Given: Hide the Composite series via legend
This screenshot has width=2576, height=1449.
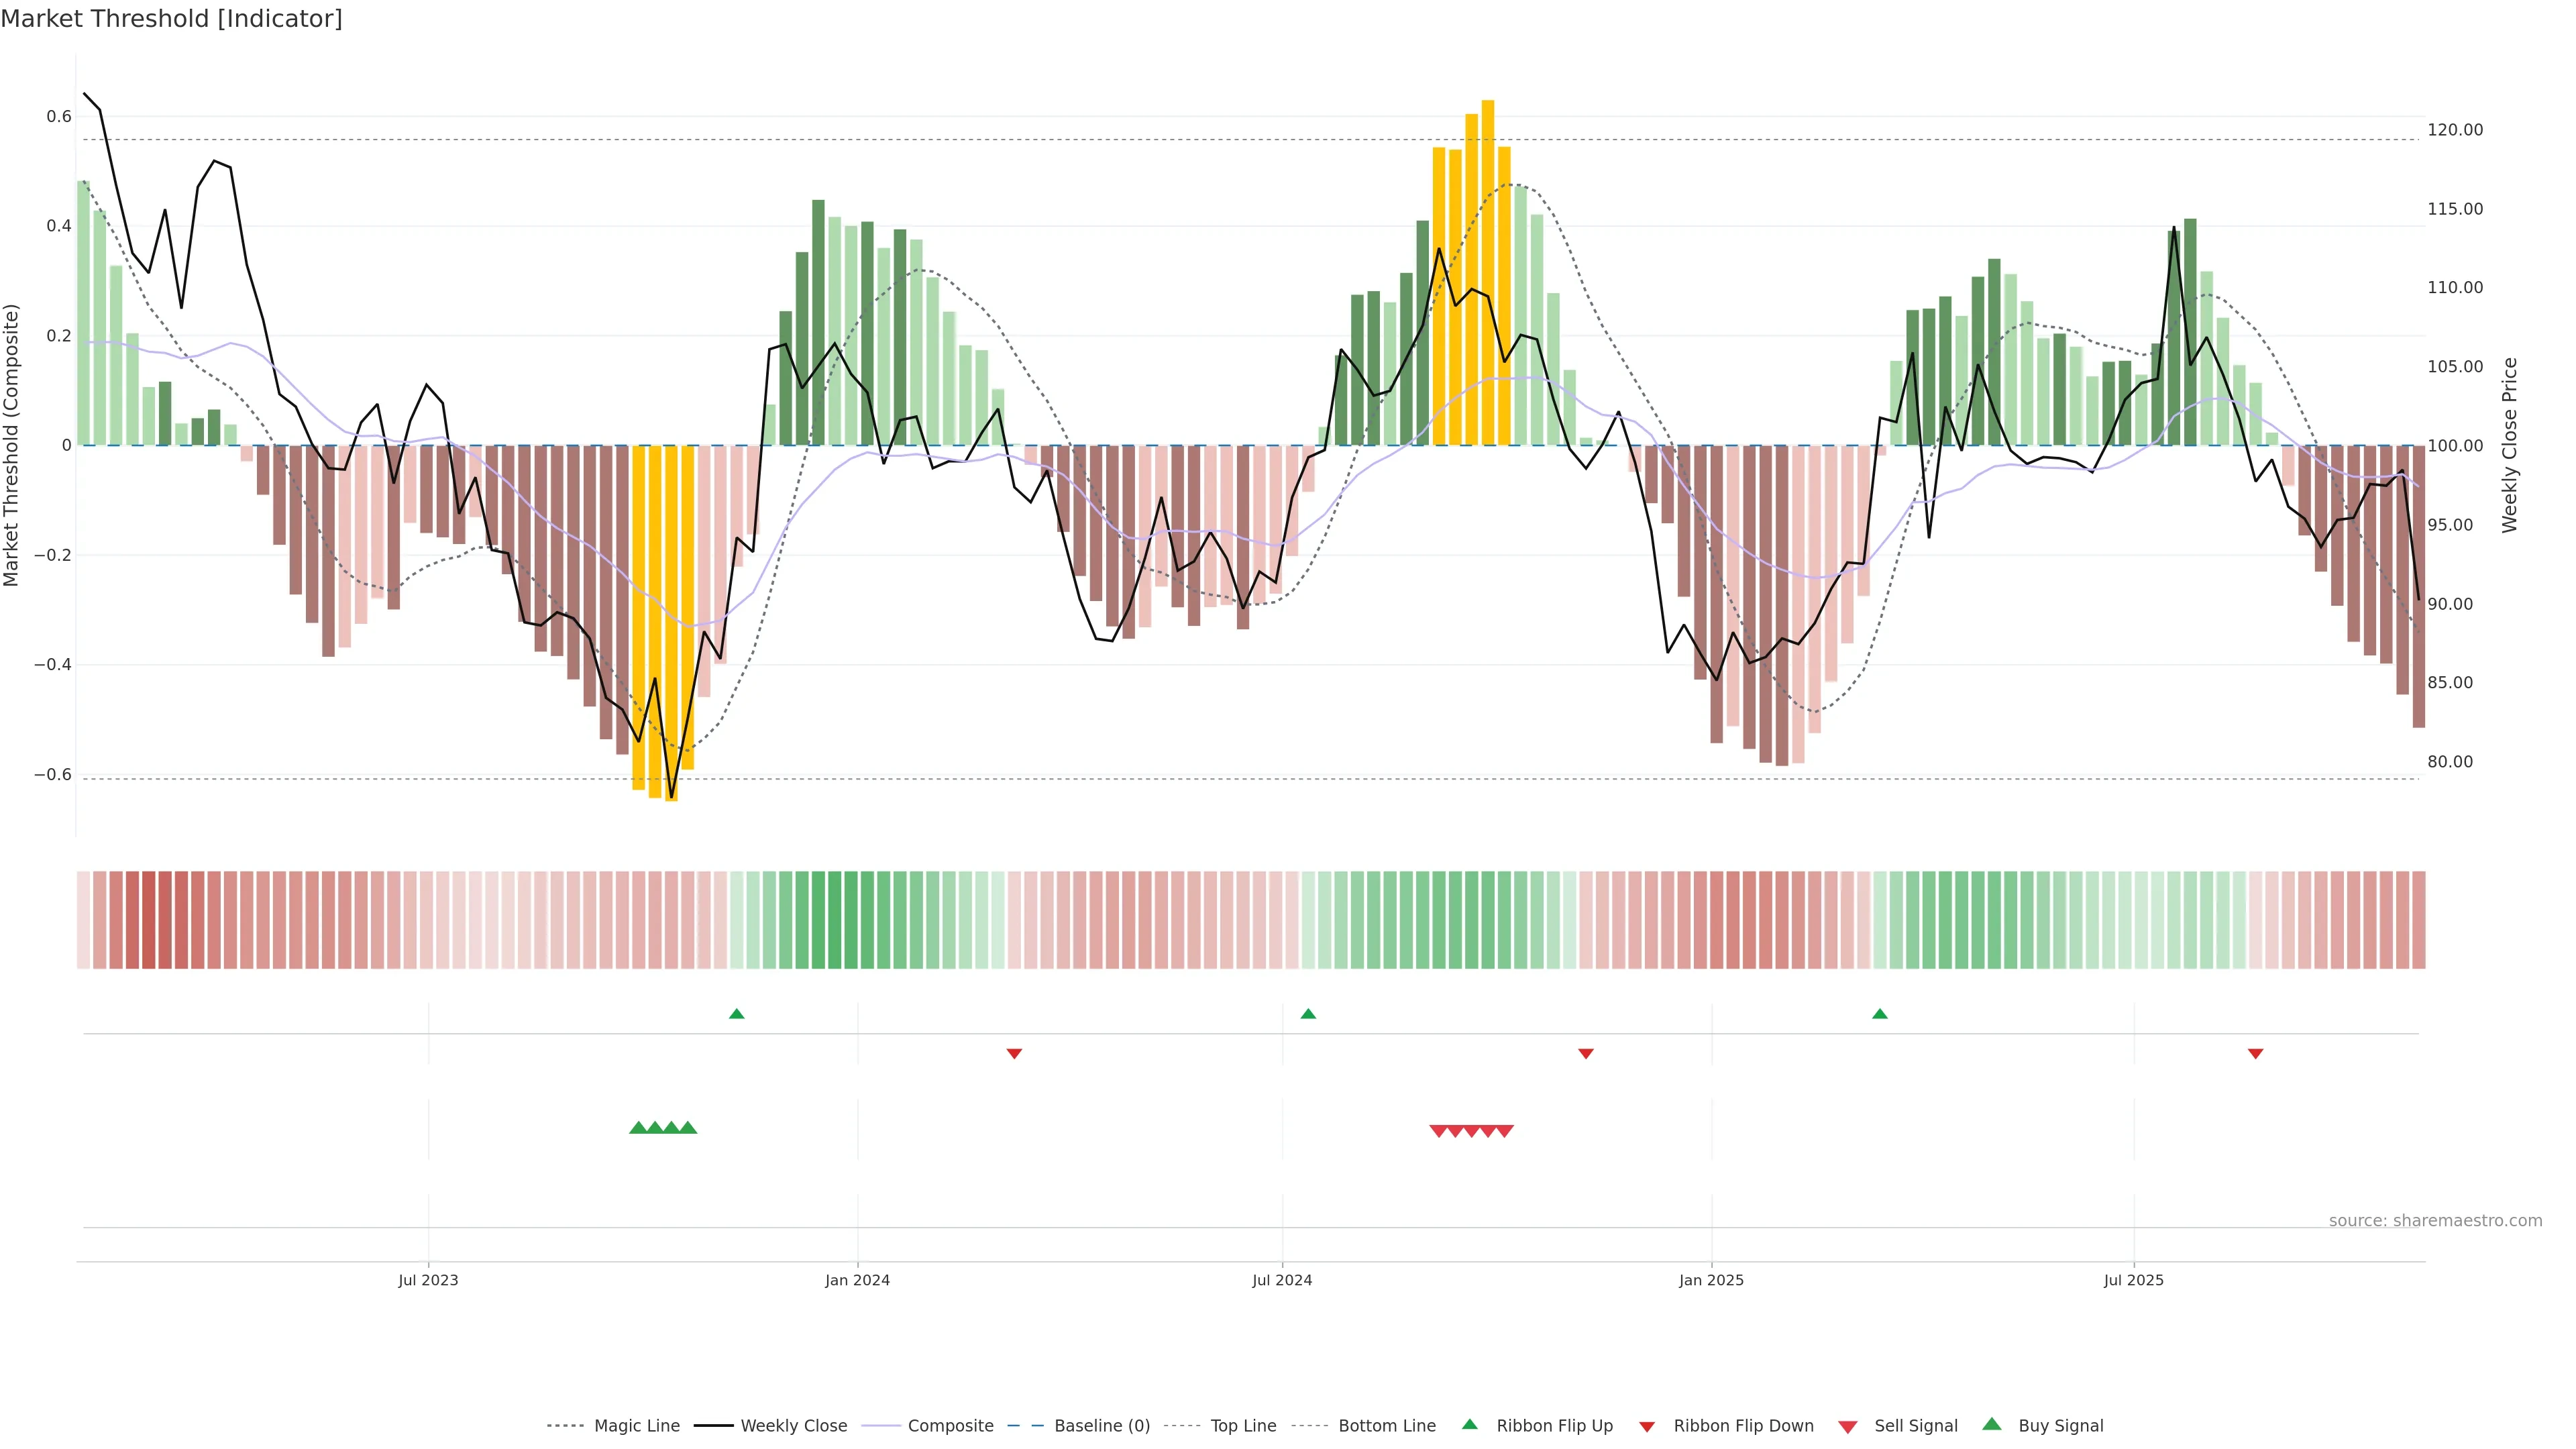Looking at the screenshot, I should click(x=950, y=1426).
